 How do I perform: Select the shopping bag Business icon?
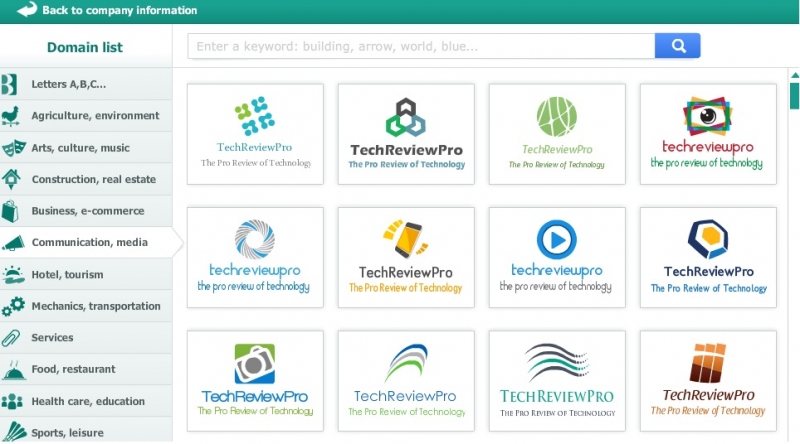(13, 211)
